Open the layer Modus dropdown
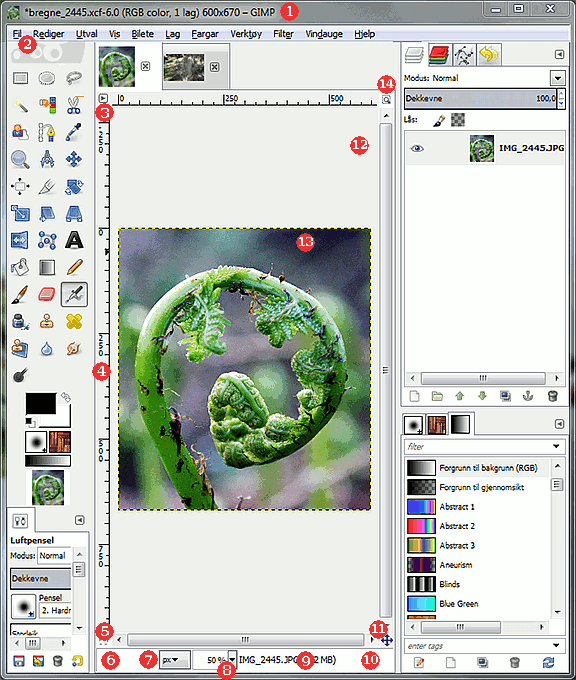 point(558,78)
